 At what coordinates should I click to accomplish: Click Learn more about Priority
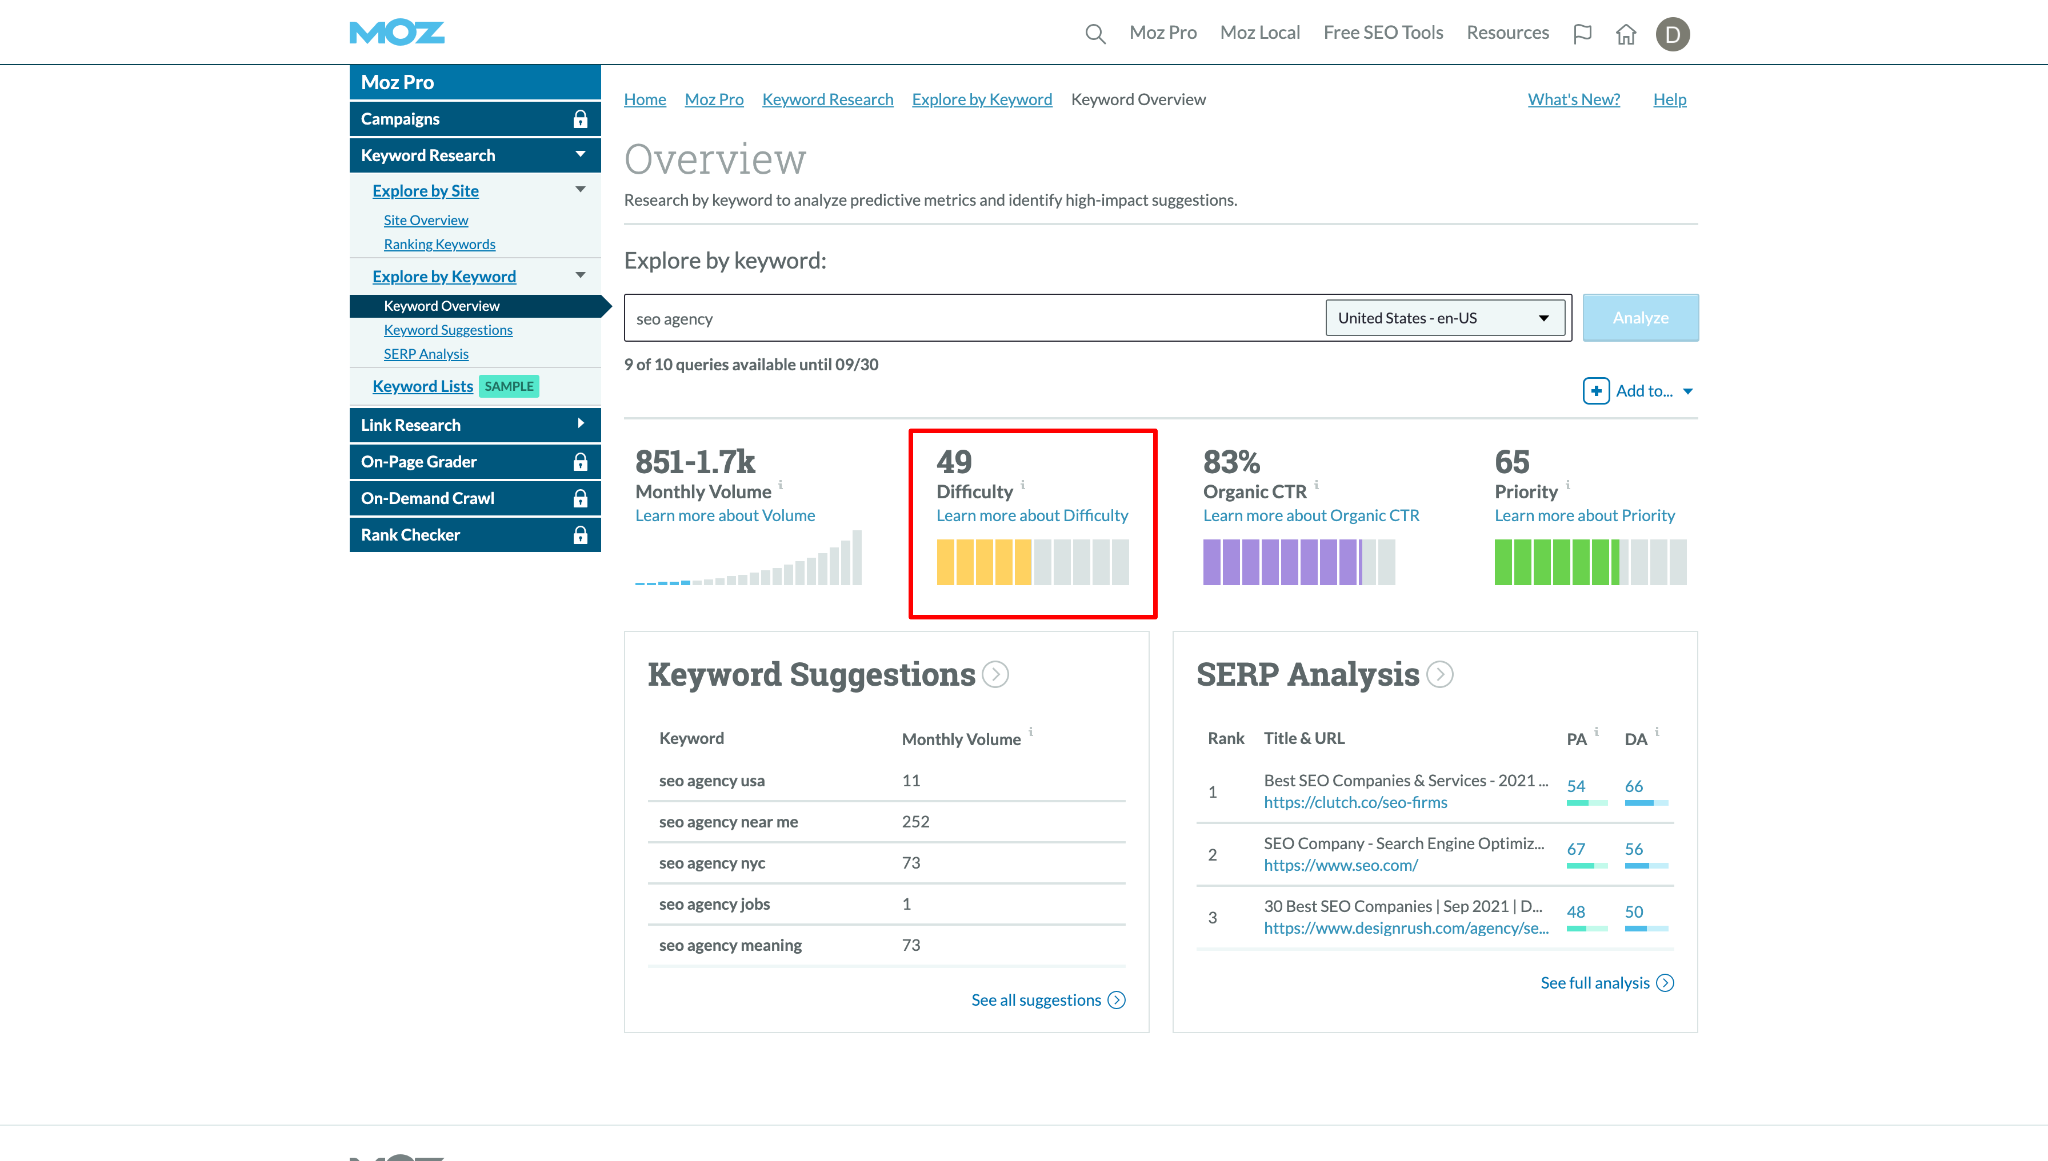(1585, 516)
